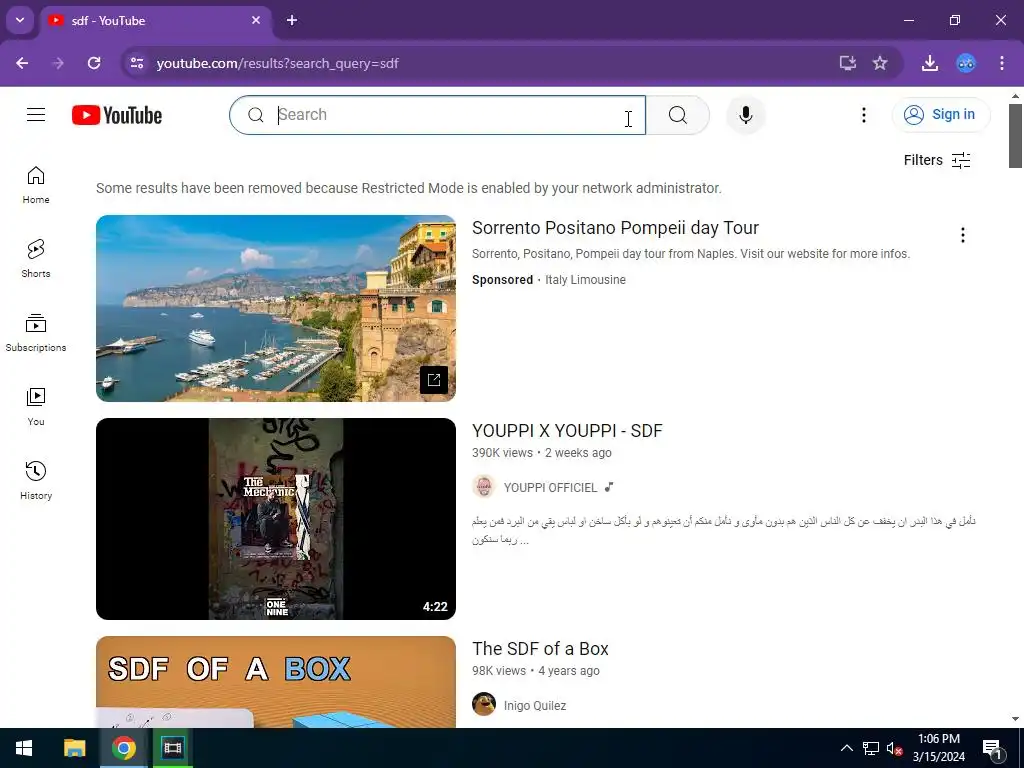This screenshot has width=1024, height=768.
Task: Open YOUPPI OFFICIEL channel avatar
Action: [484, 487]
